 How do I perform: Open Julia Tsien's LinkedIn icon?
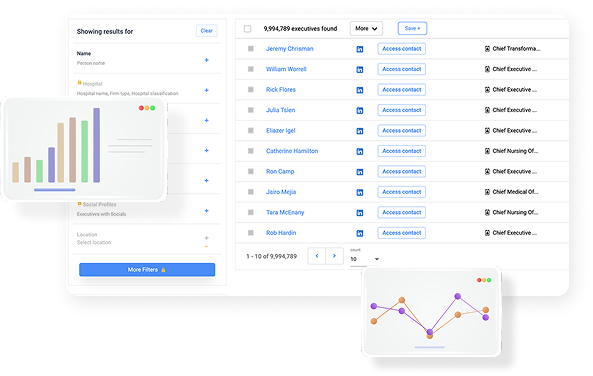tap(360, 110)
